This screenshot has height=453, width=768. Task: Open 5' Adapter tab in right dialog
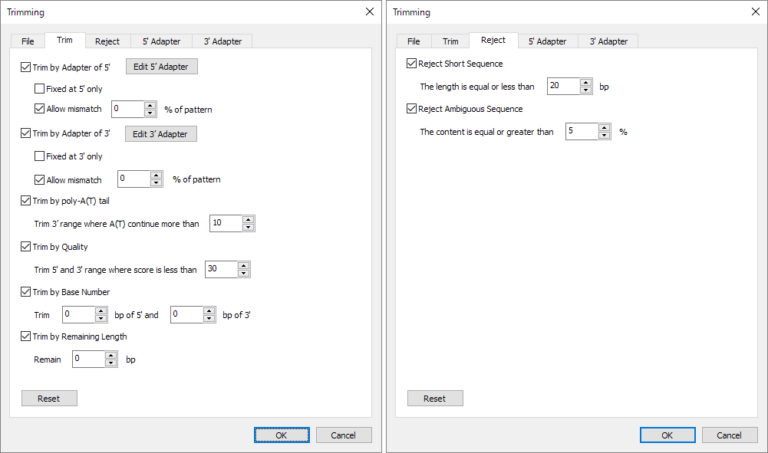547,41
